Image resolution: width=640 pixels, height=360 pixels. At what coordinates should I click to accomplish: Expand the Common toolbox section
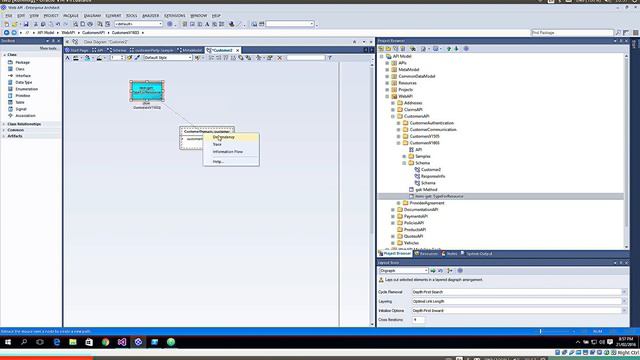tap(4, 130)
